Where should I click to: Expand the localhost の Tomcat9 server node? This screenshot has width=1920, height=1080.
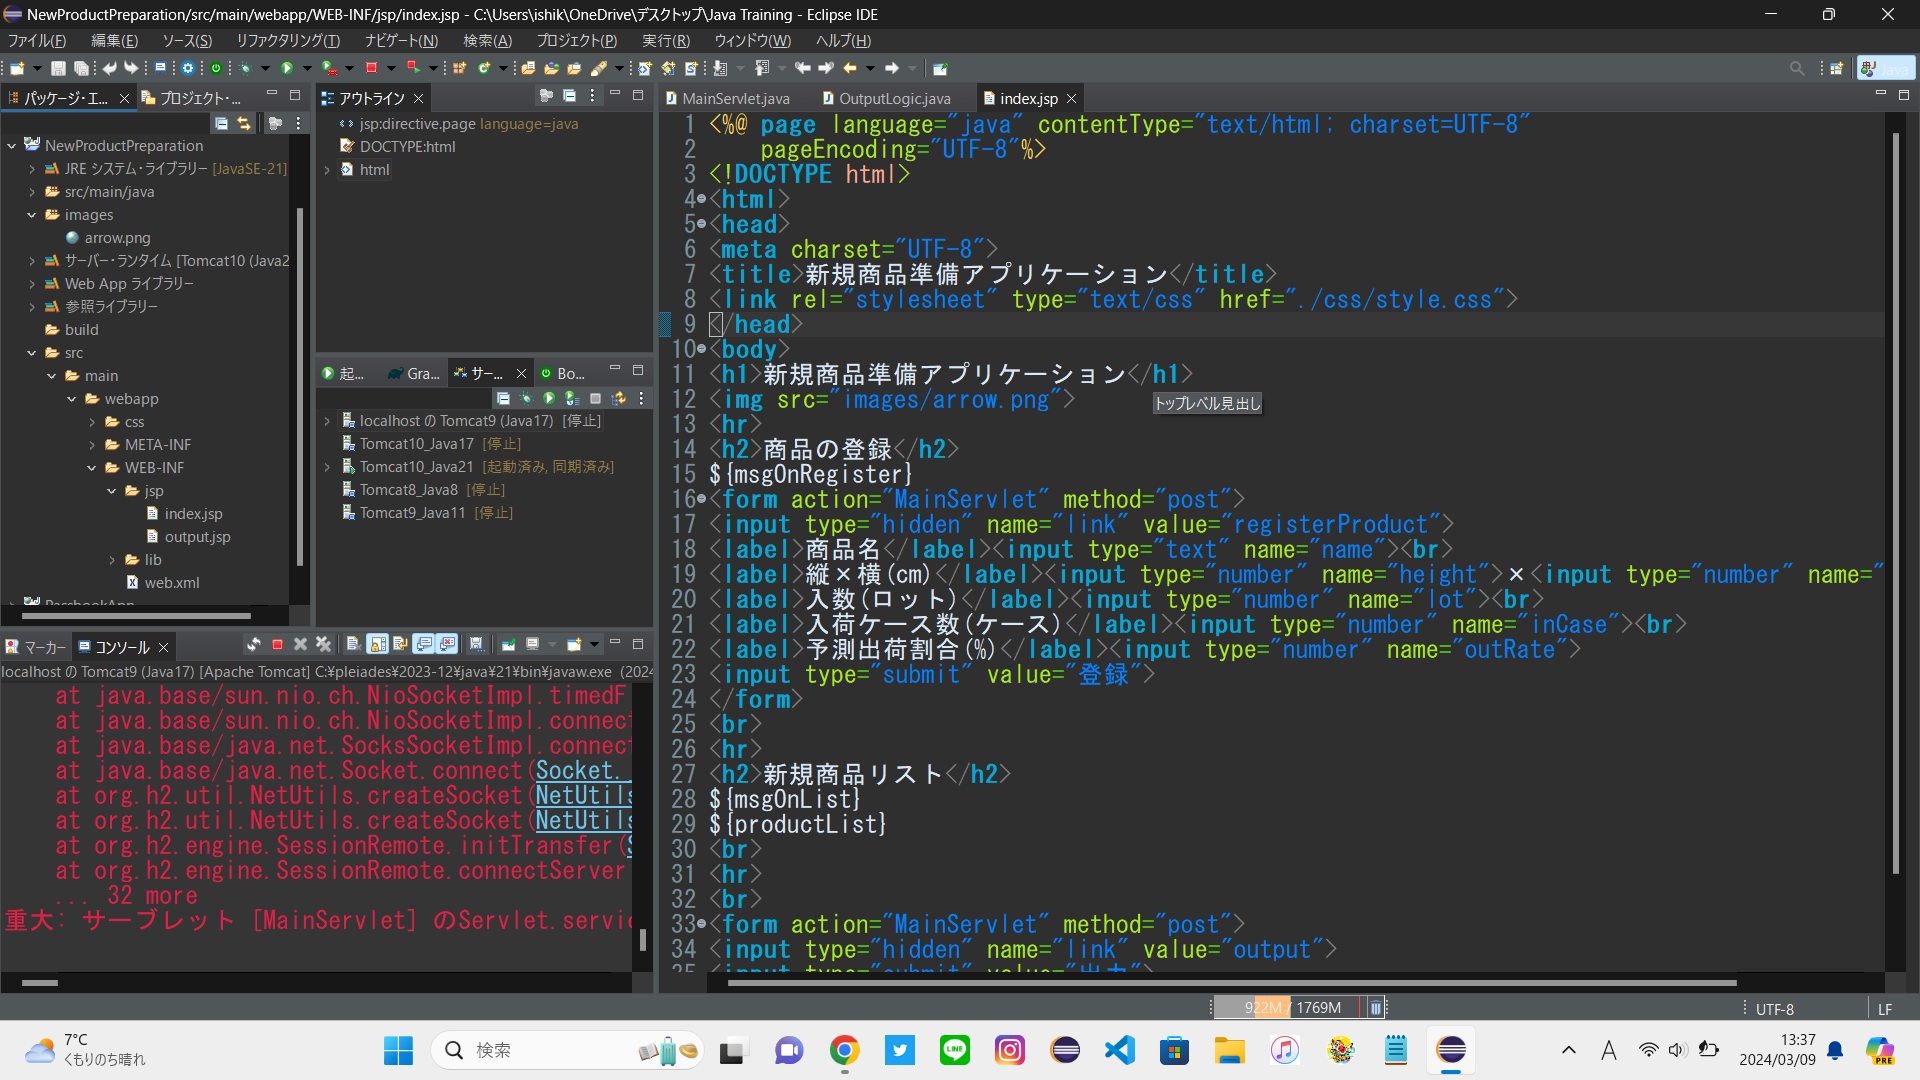tap(327, 421)
